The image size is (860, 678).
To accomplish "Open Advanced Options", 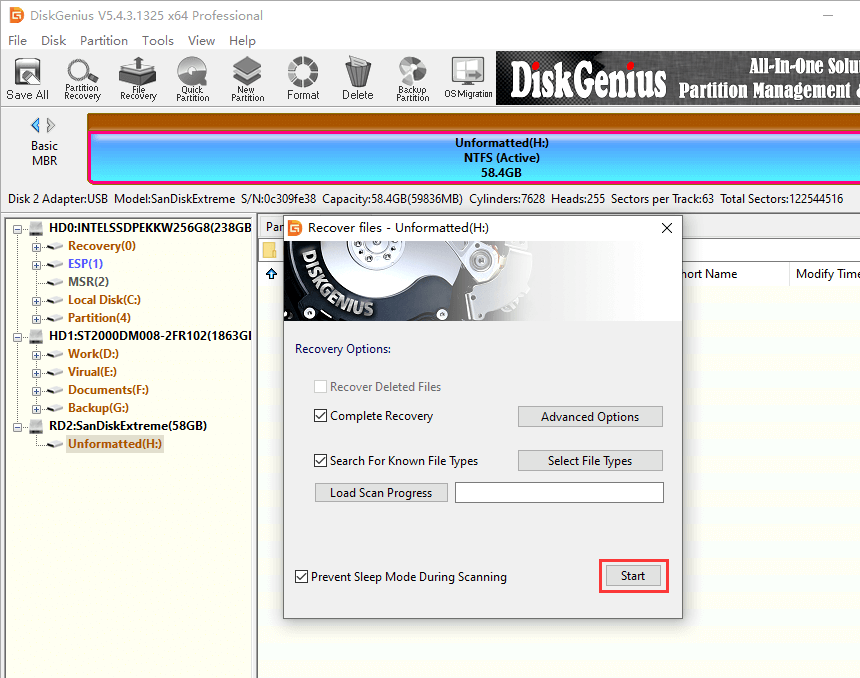I will pos(590,417).
